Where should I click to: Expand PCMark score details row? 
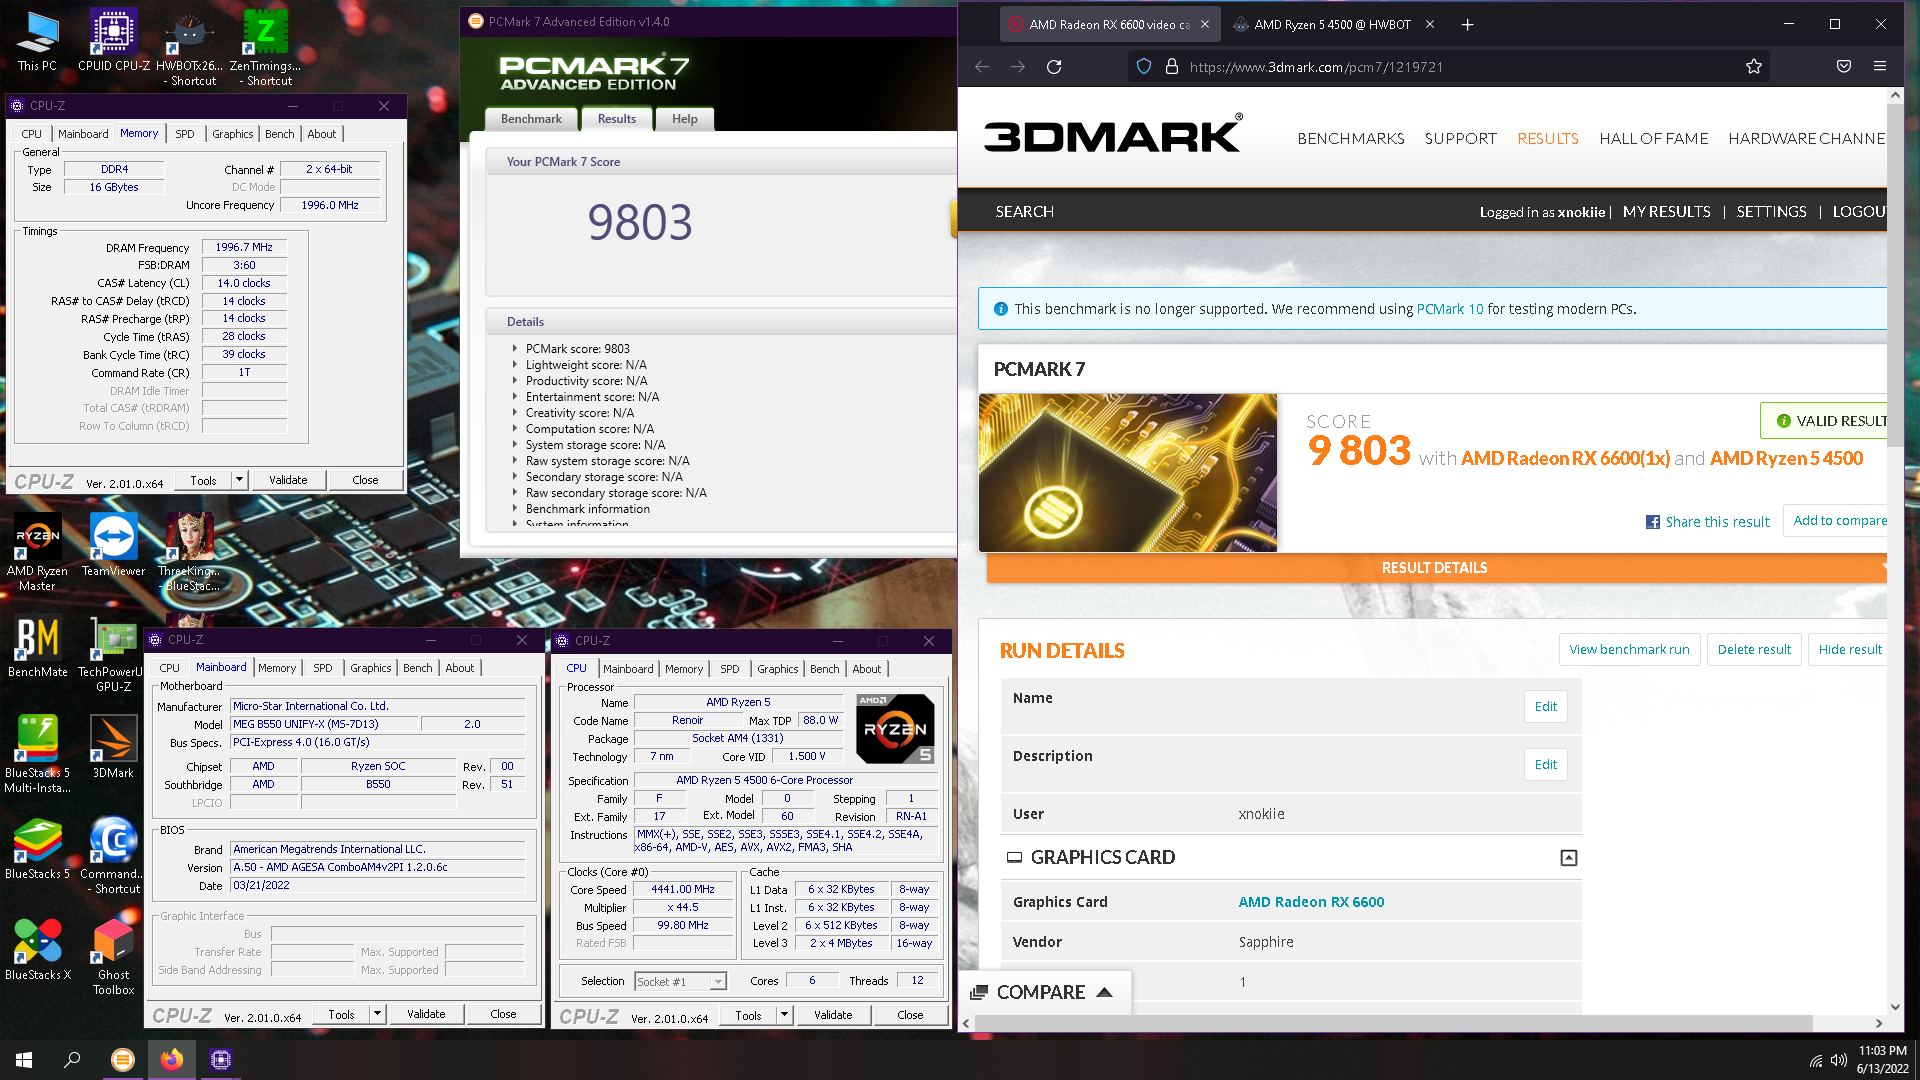(515, 349)
